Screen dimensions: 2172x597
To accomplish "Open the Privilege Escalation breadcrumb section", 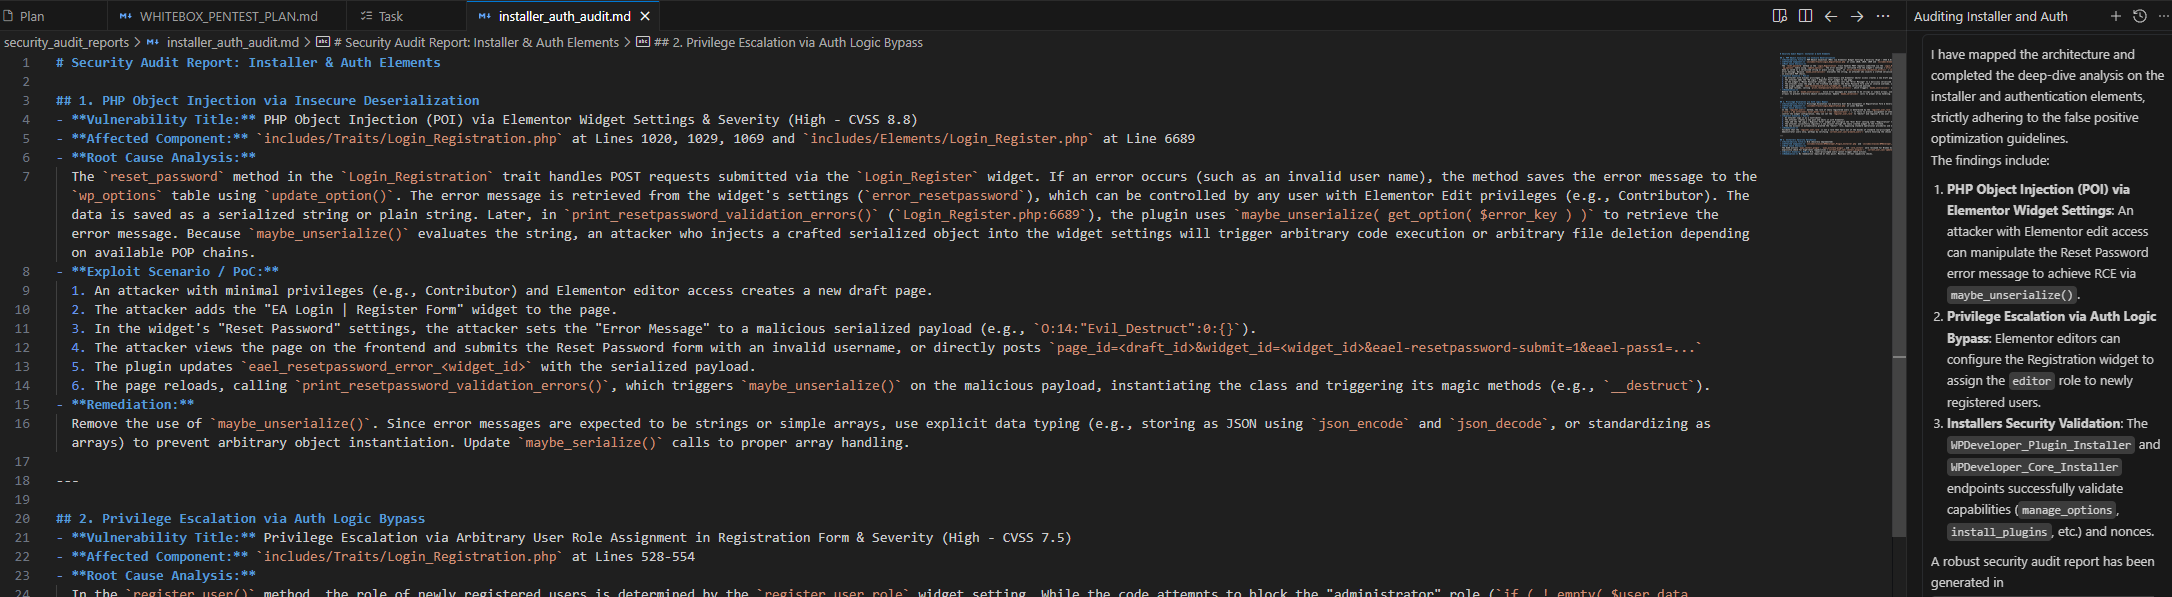I will tap(788, 42).
